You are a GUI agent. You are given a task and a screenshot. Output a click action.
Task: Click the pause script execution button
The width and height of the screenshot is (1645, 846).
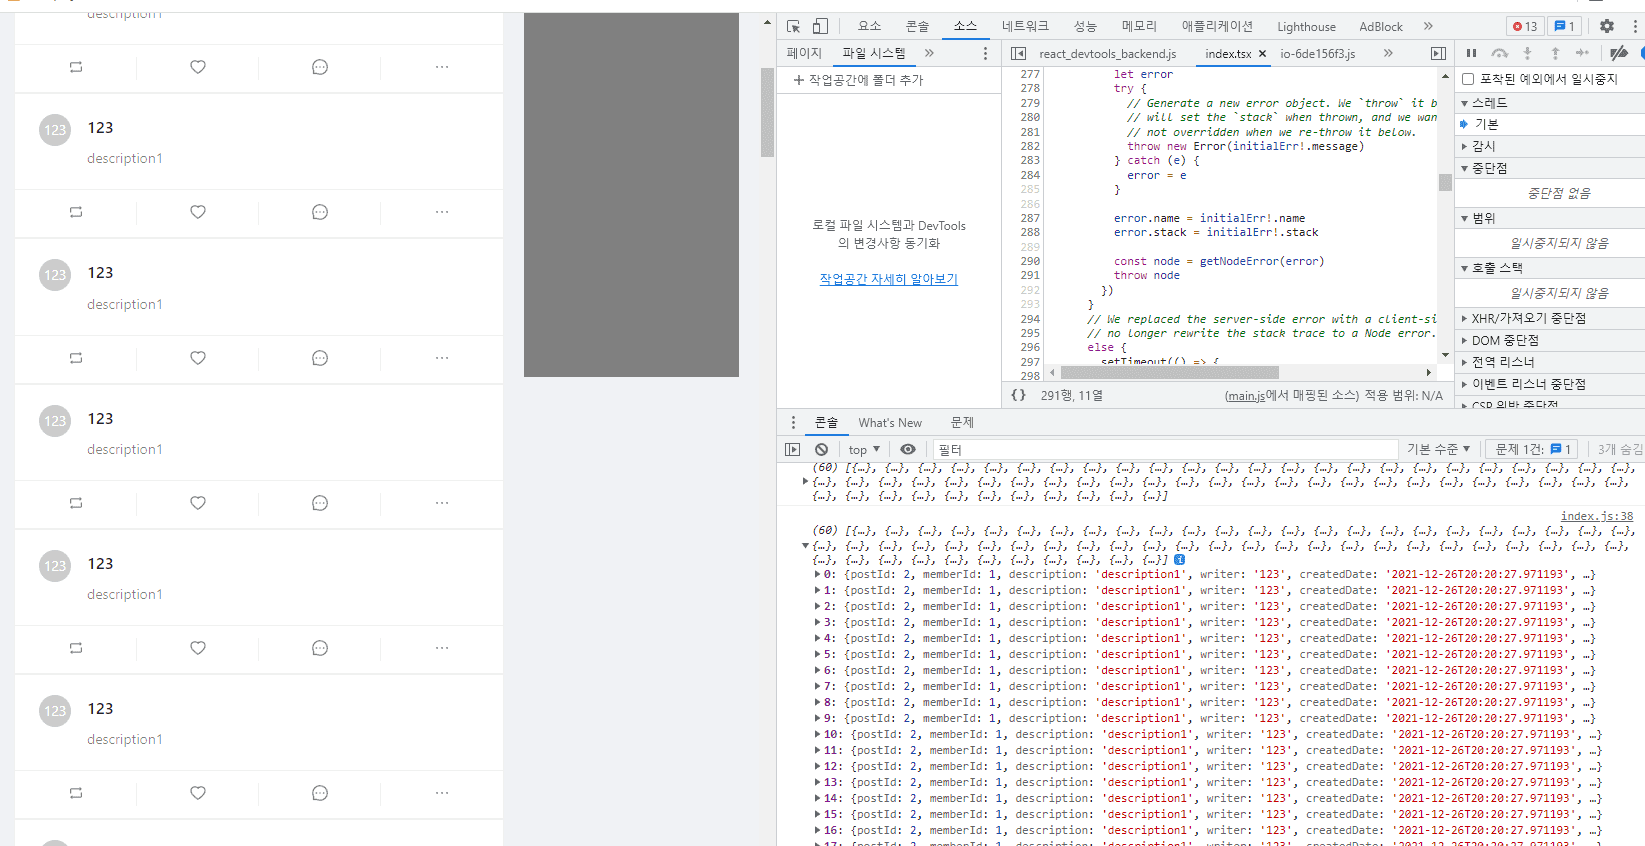(x=1471, y=53)
